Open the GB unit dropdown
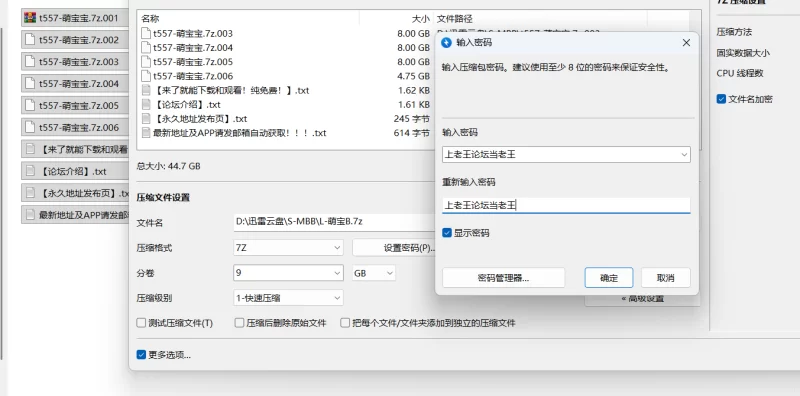Screen dimensions: 800x396 [x=374, y=273]
